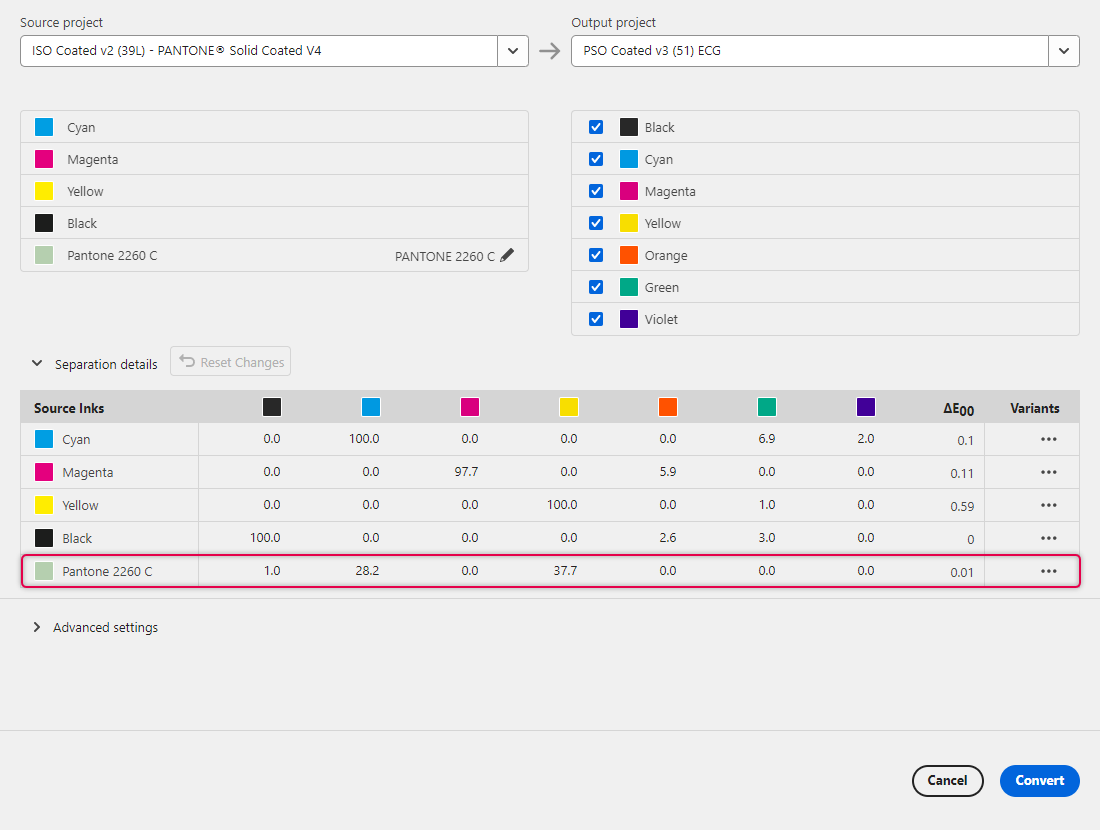This screenshot has width=1100, height=830.
Task: Click the Violet label in output inks
Action: (661, 319)
